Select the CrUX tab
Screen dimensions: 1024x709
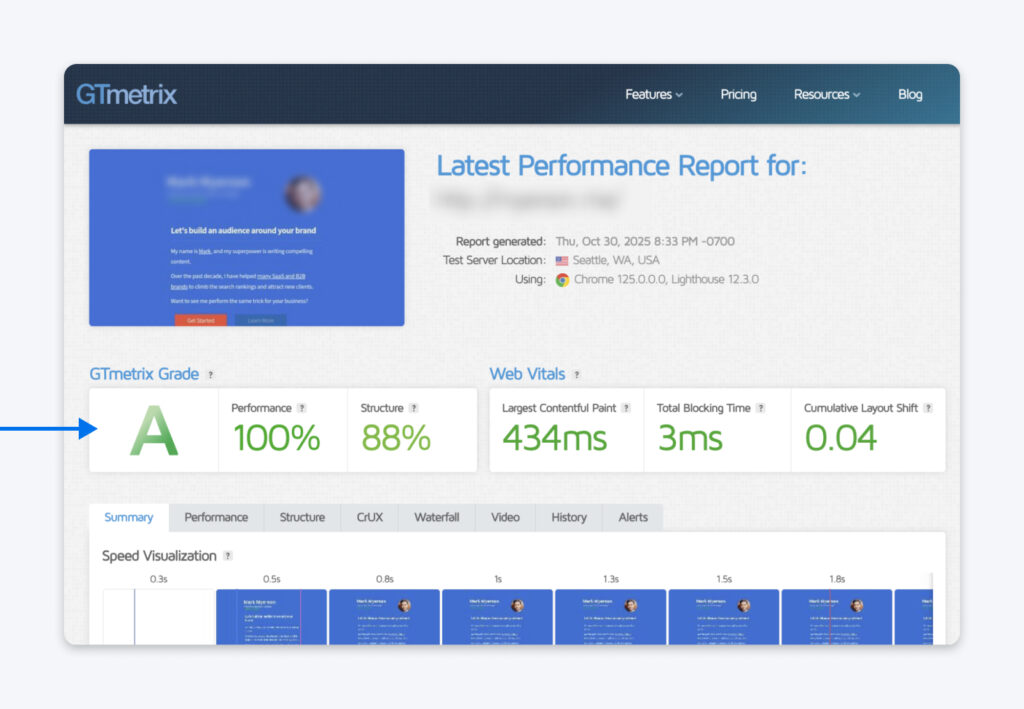tap(369, 517)
